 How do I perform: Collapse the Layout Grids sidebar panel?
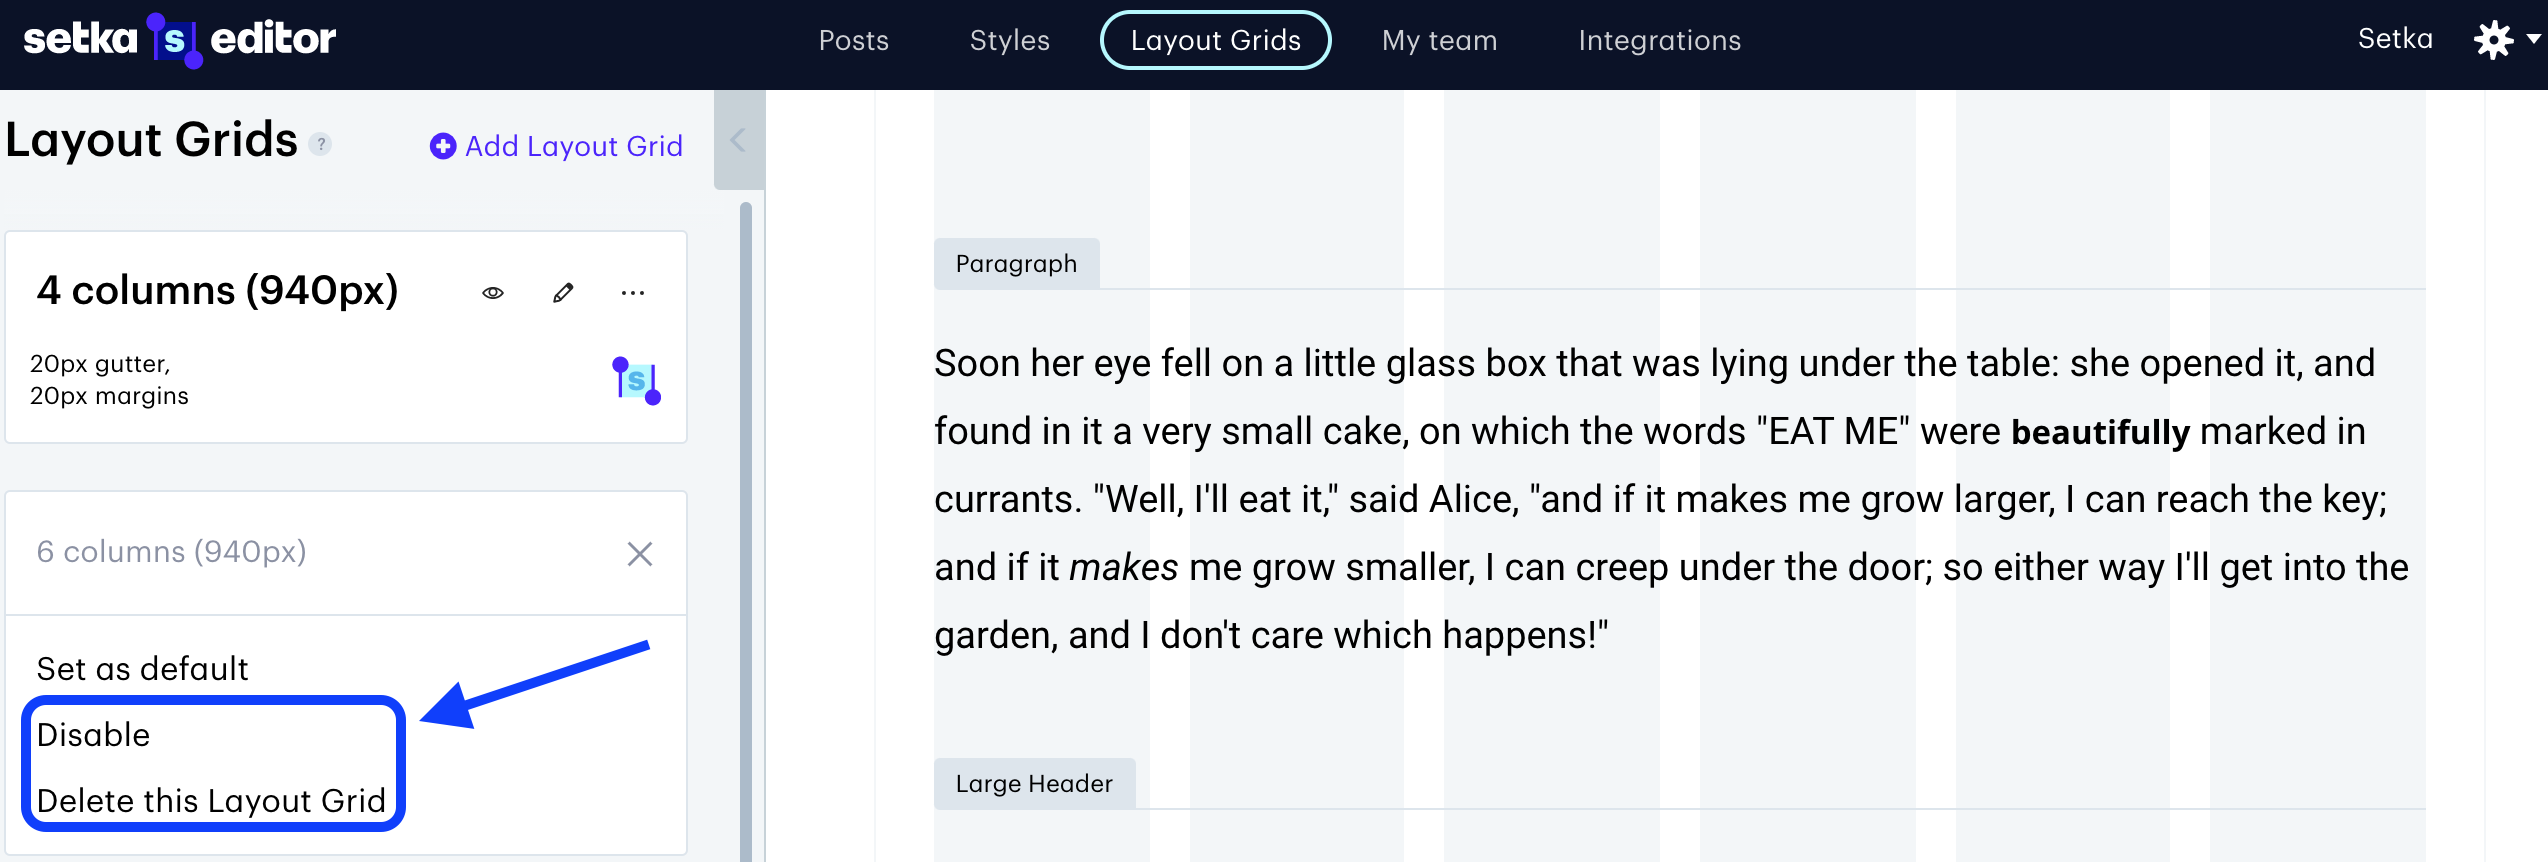pos(738,141)
